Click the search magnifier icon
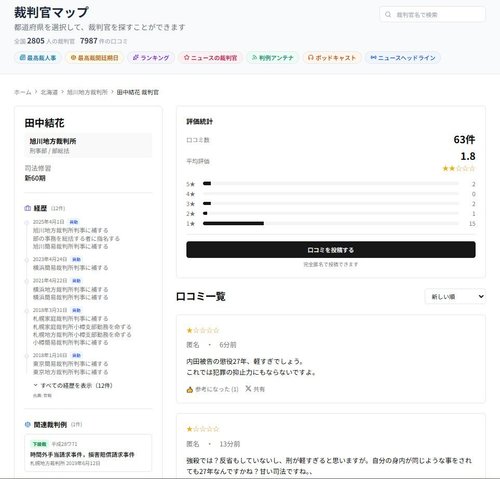The width and height of the screenshot is (500, 479). tap(388, 14)
